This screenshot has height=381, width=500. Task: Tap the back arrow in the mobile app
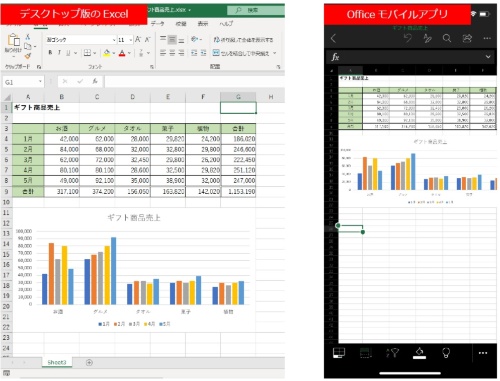coord(333,38)
